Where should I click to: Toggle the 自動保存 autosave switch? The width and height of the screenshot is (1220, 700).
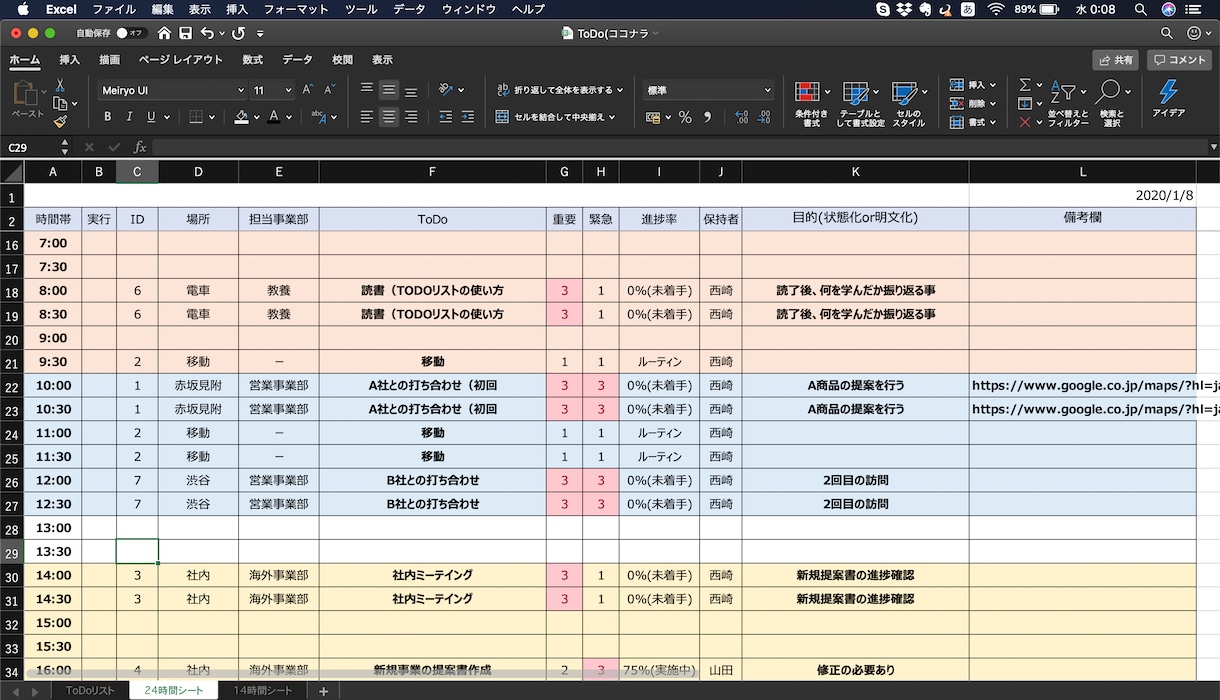pyautogui.click(x=130, y=33)
